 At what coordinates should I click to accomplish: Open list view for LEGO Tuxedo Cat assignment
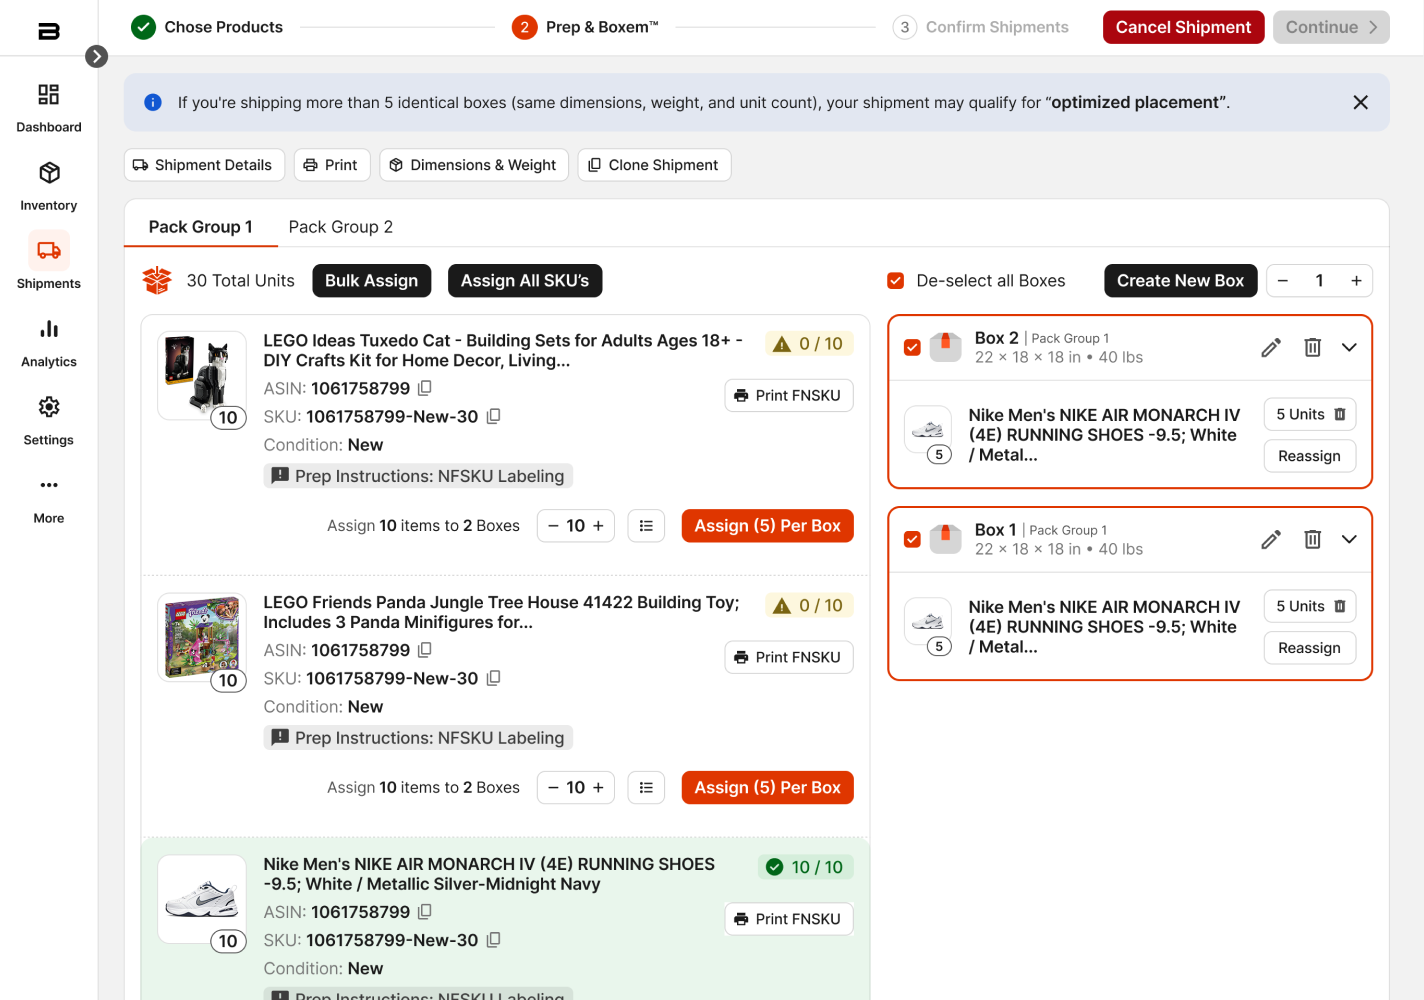[x=646, y=526]
